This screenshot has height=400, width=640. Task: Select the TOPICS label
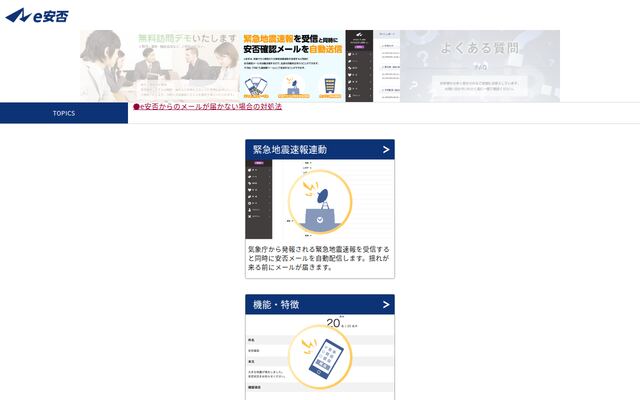point(64,113)
